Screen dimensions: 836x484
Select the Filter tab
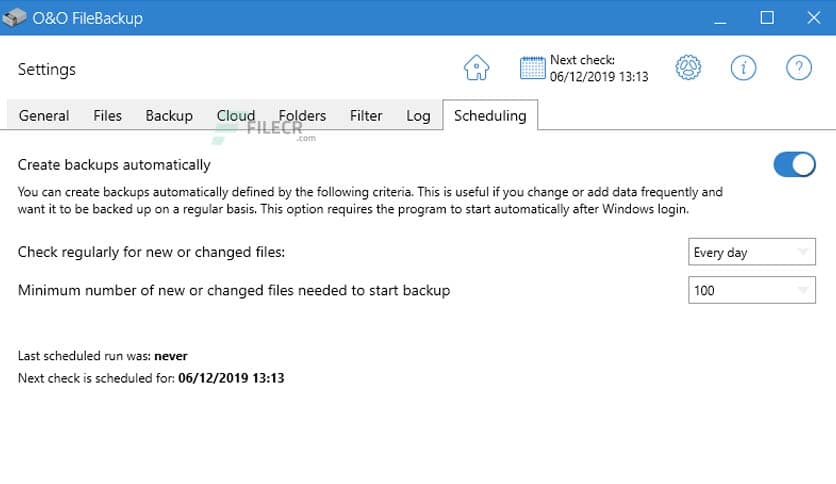(366, 116)
